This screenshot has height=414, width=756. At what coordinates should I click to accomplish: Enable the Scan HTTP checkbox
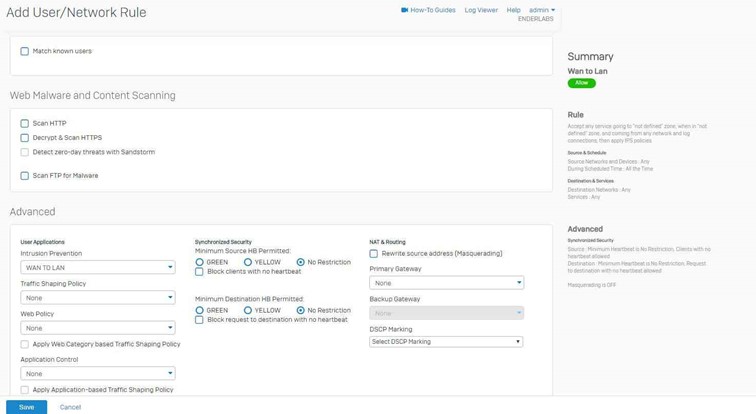pyautogui.click(x=25, y=123)
